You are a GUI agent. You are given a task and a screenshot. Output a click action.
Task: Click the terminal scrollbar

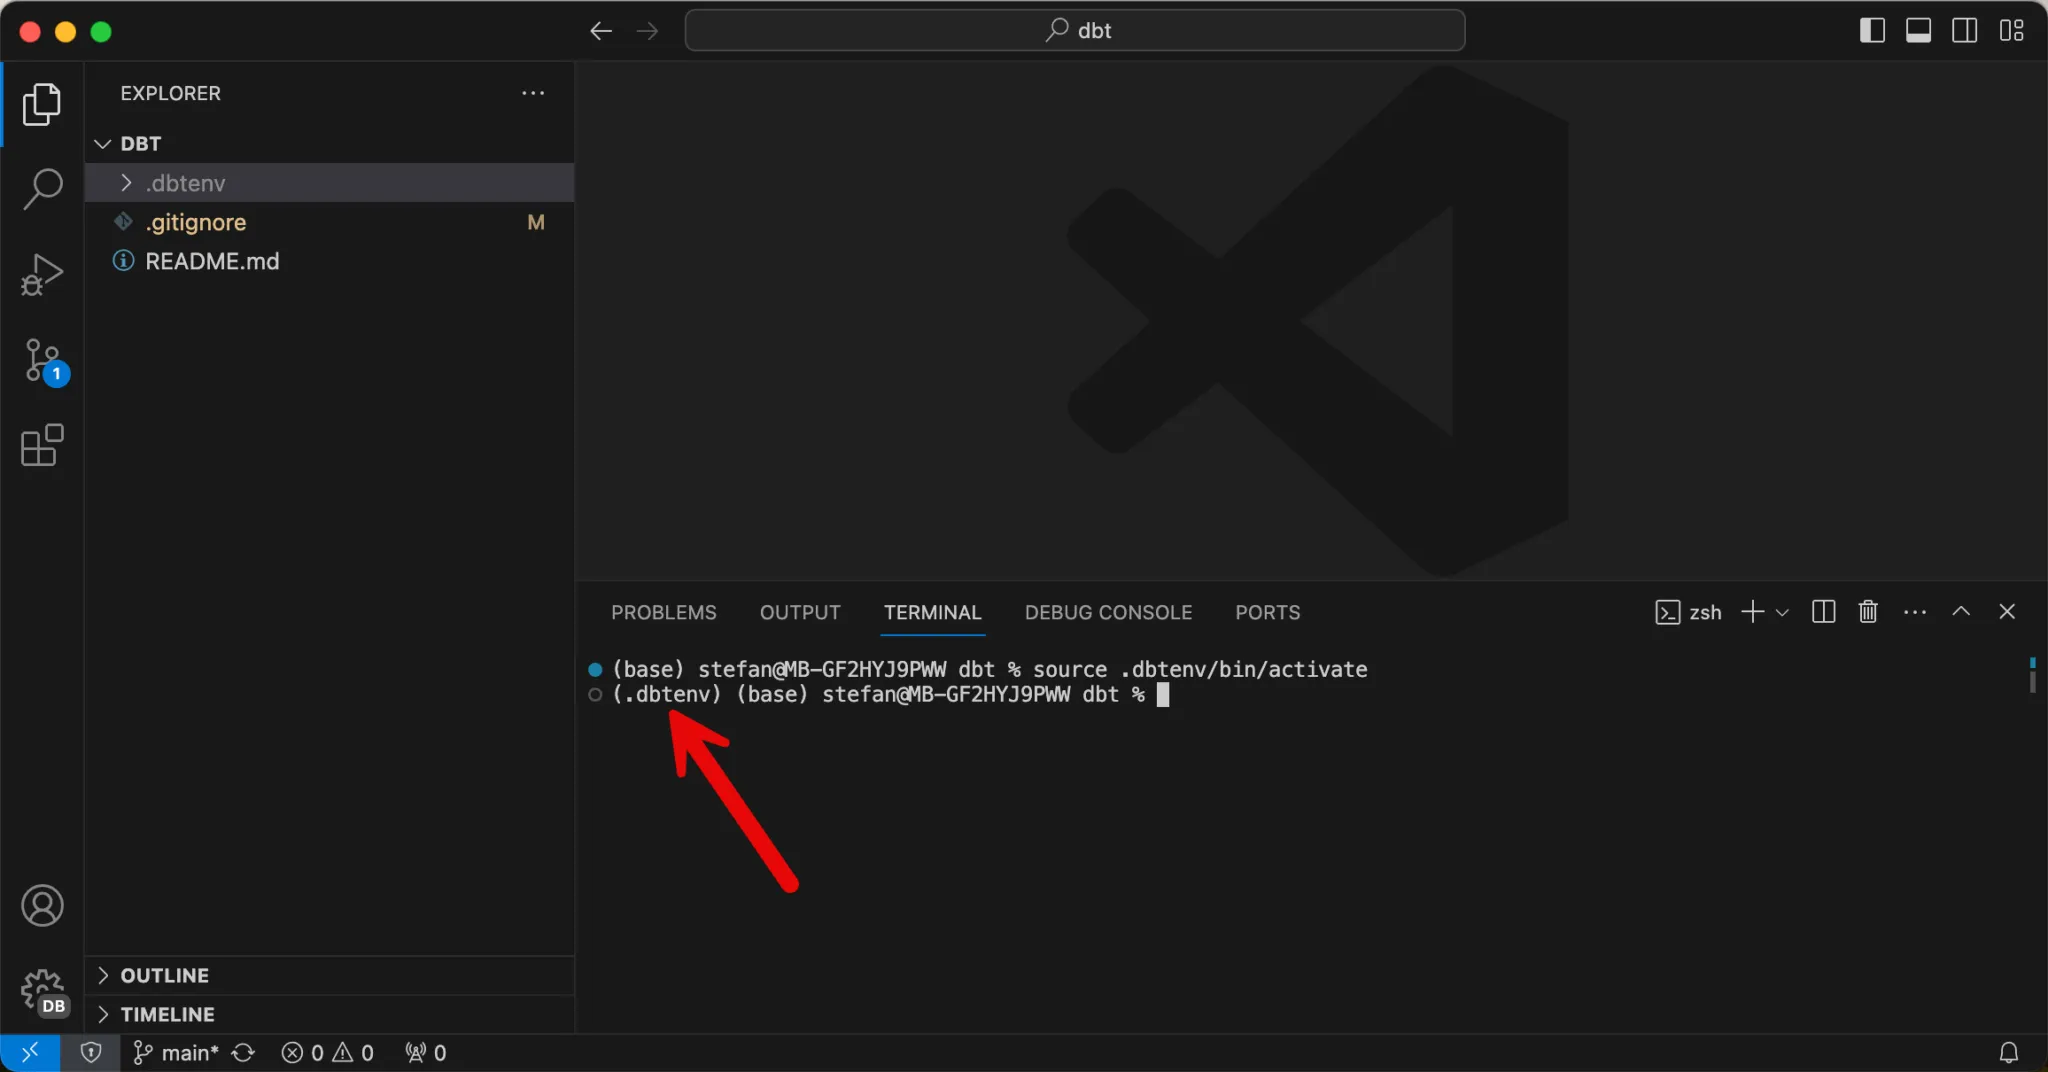click(x=2032, y=676)
